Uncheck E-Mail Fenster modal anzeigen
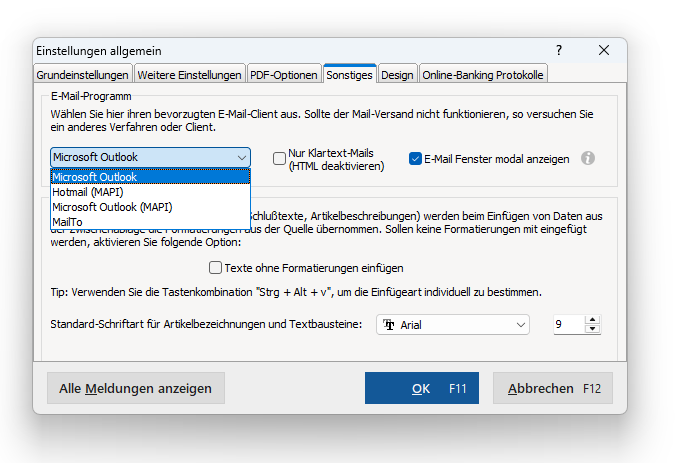This screenshot has width=676, height=463. point(416,158)
